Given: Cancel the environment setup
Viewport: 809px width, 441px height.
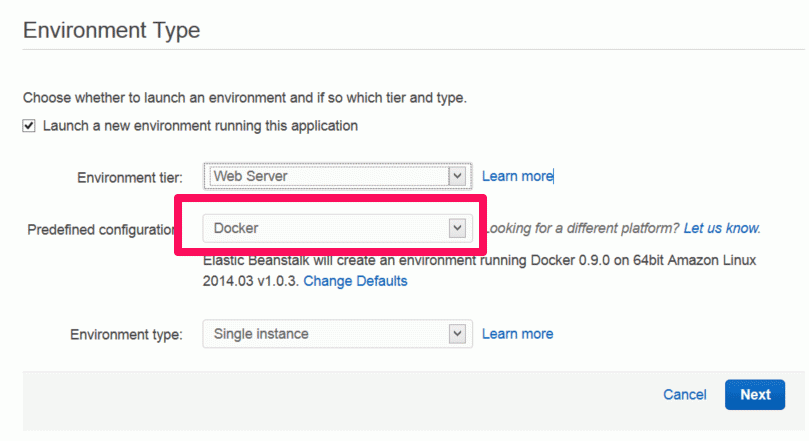Looking at the screenshot, I should [x=685, y=395].
